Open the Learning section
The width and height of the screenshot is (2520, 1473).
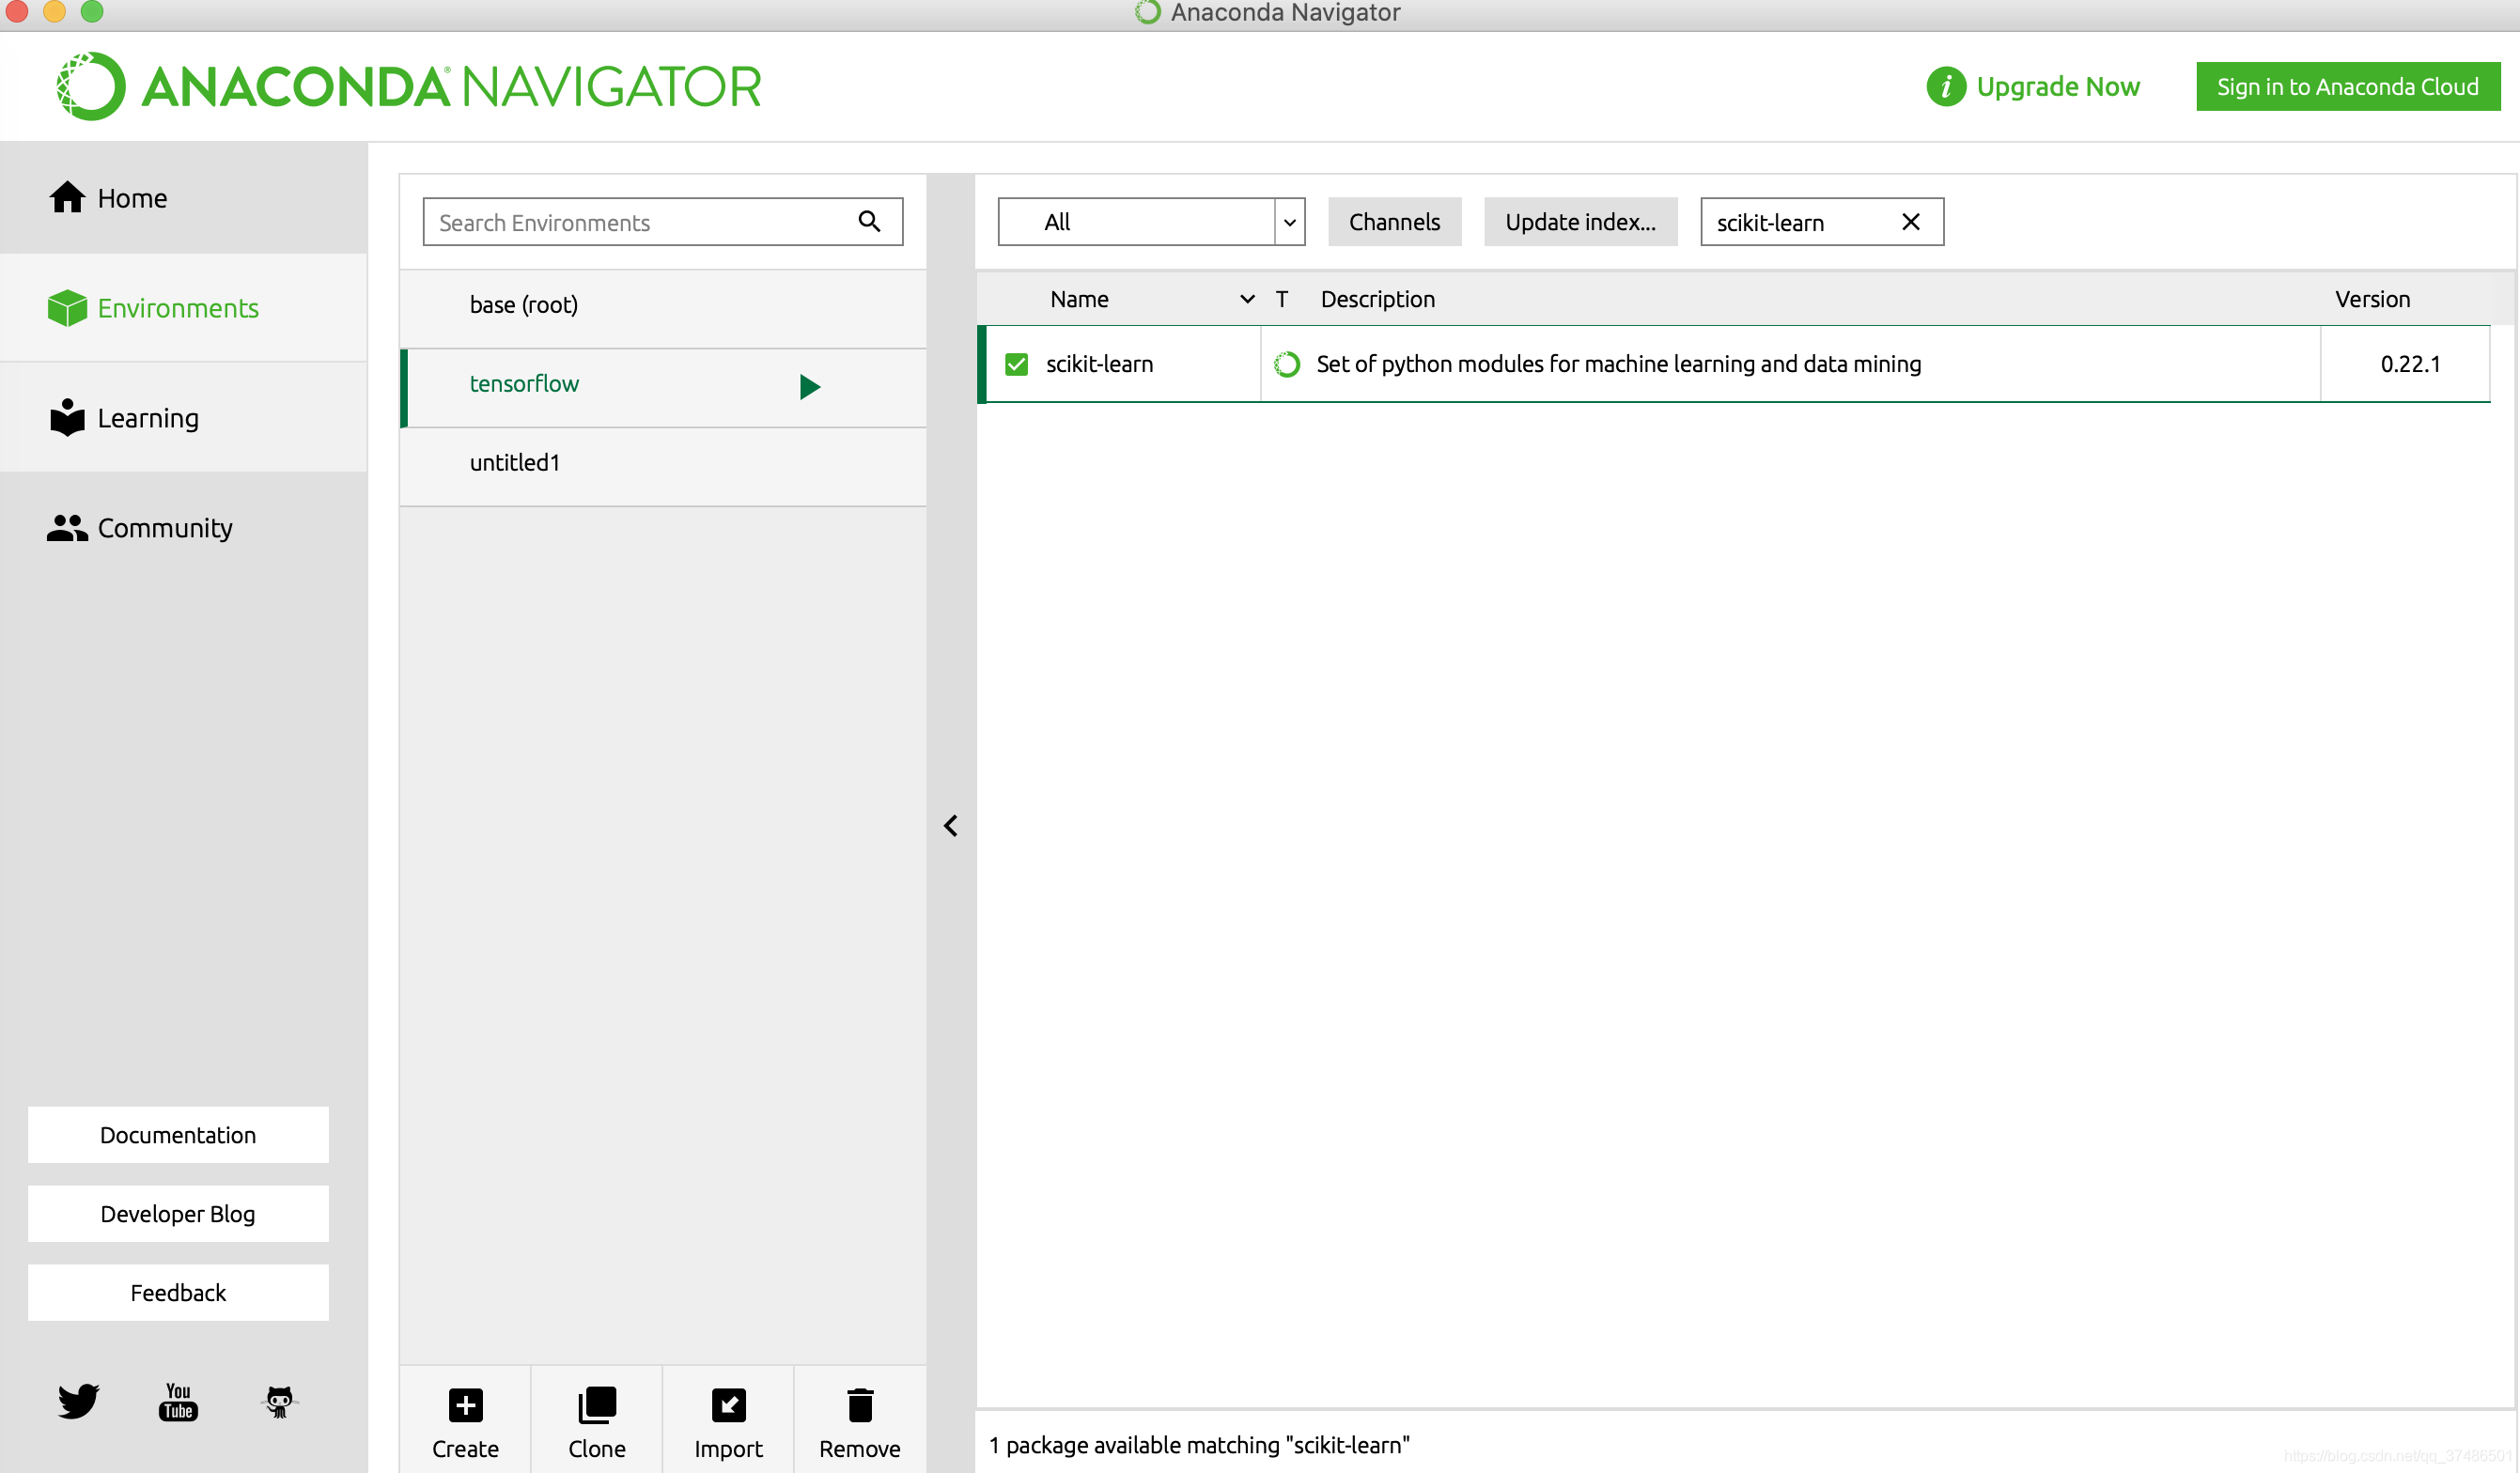pos(183,418)
